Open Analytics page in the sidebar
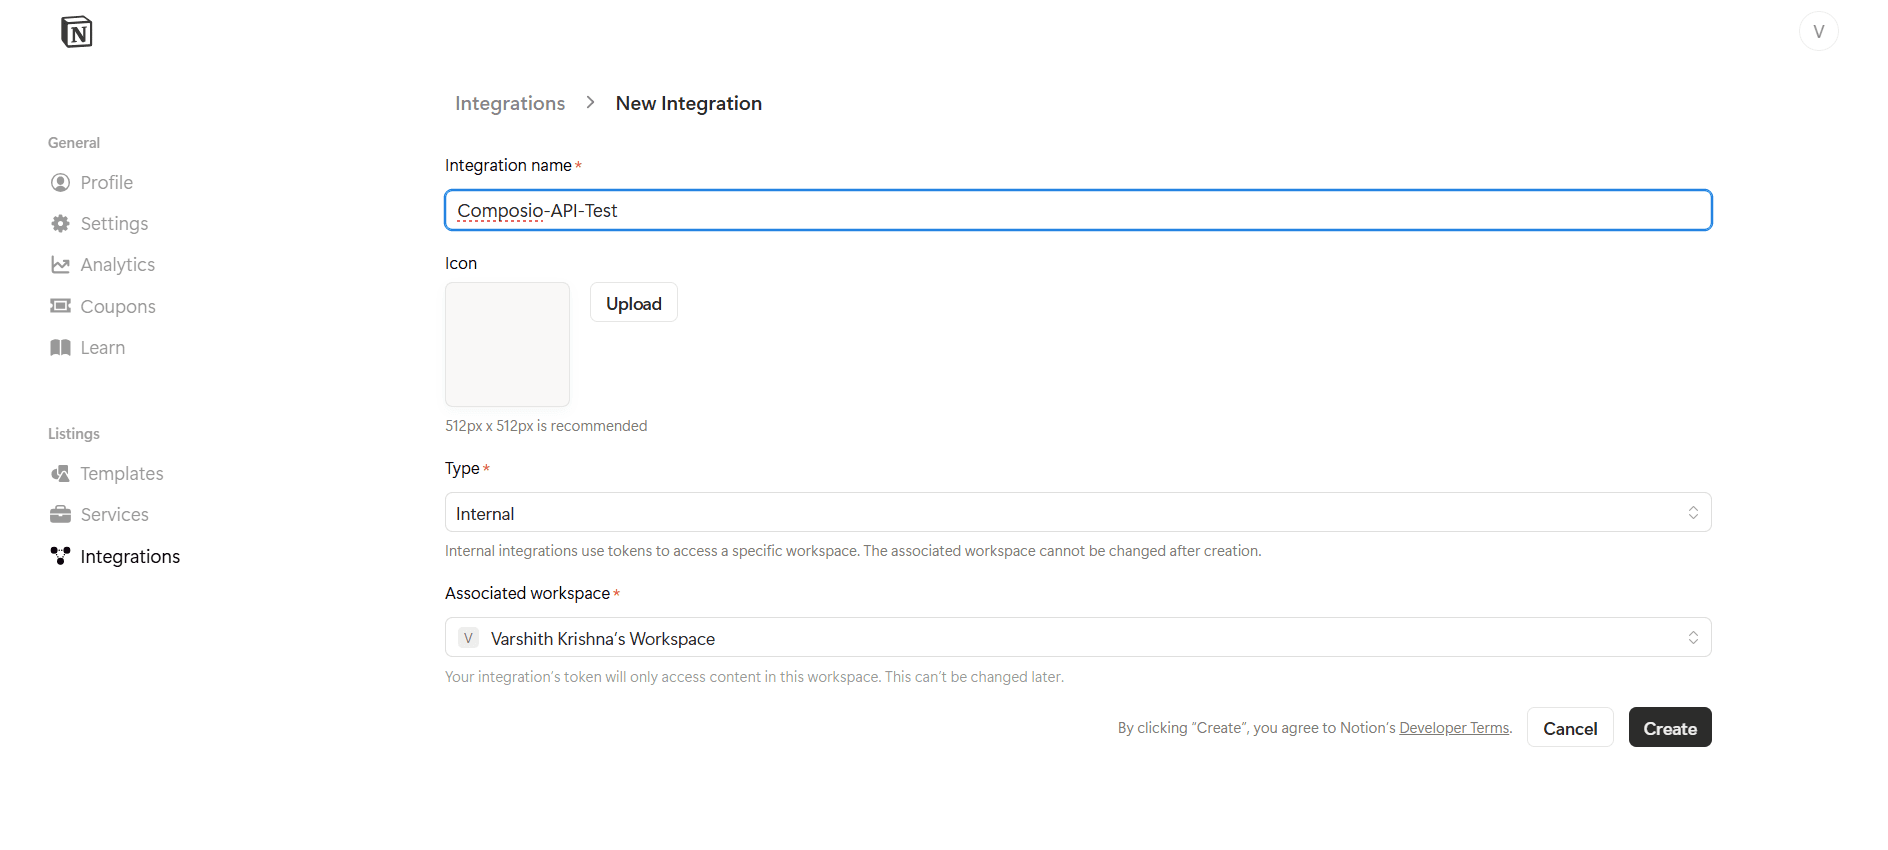The image size is (1888, 850). [118, 264]
